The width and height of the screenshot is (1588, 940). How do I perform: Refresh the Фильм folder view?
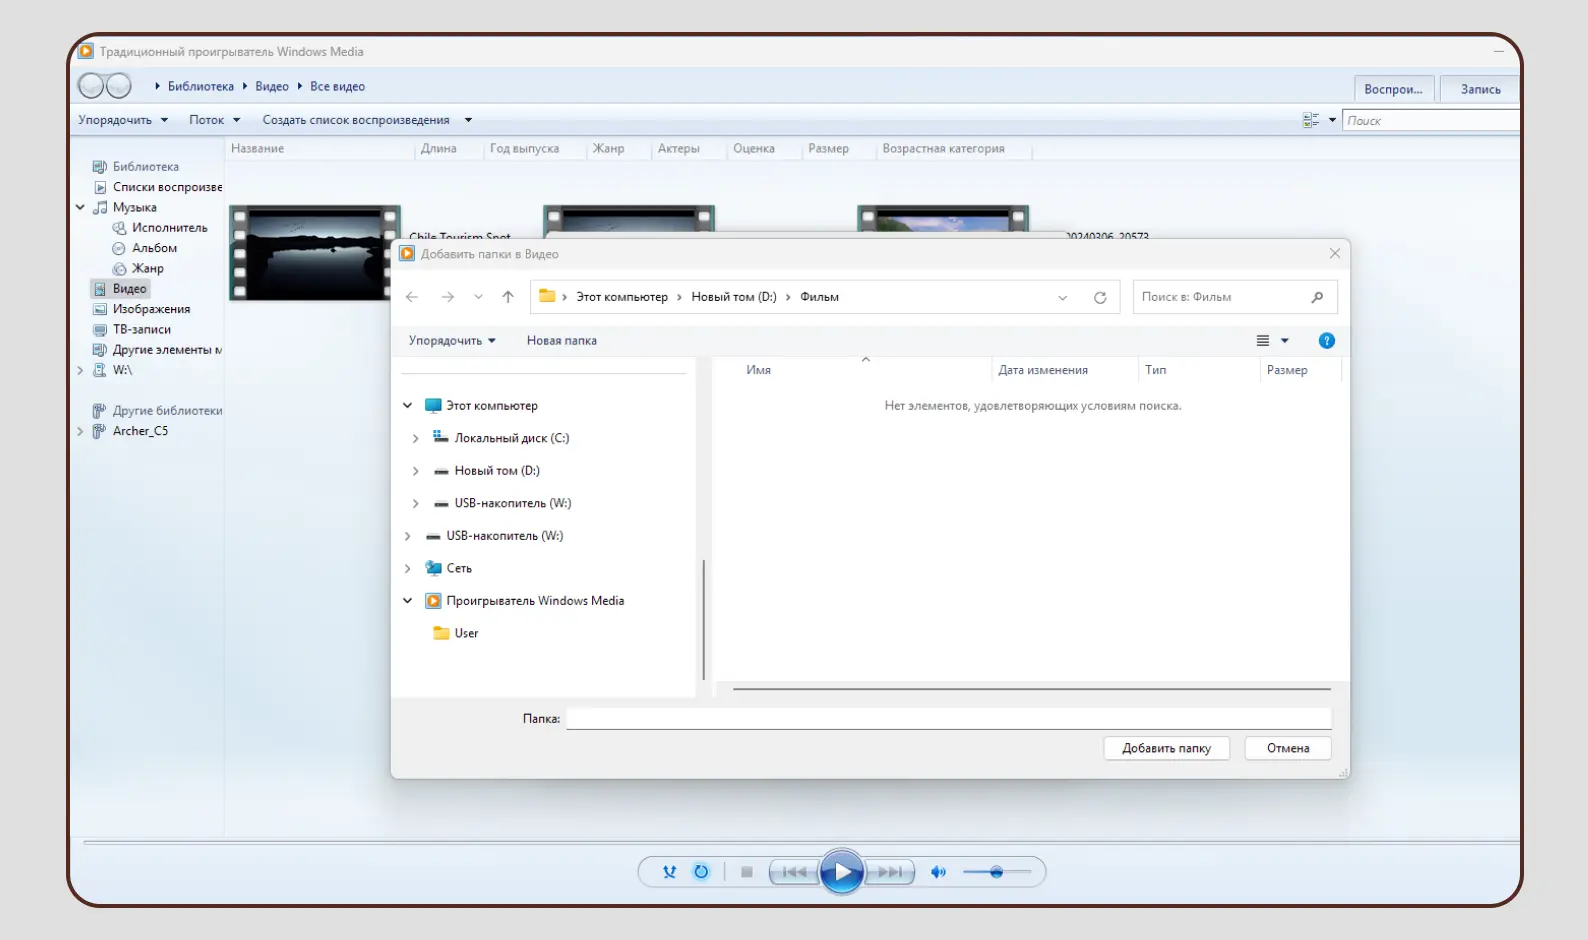(1100, 298)
